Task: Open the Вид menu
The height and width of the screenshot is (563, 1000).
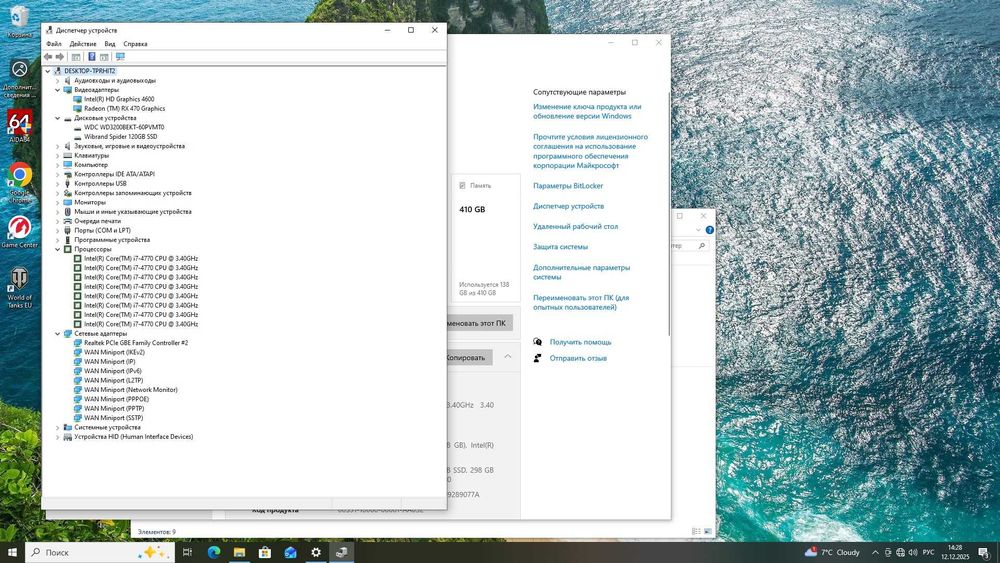Action: click(110, 44)
